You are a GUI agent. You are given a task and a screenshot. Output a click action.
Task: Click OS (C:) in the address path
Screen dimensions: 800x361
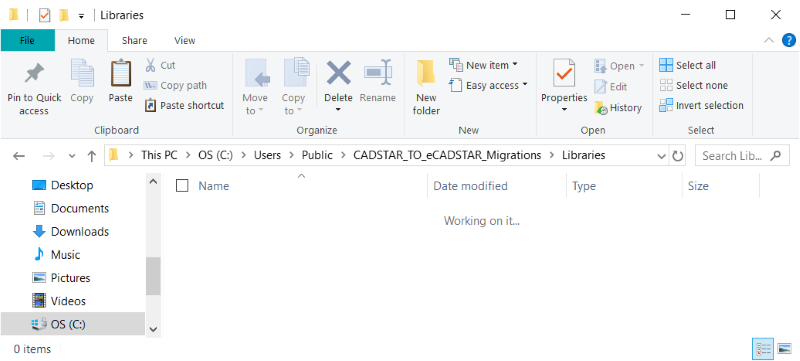point(216,156)
